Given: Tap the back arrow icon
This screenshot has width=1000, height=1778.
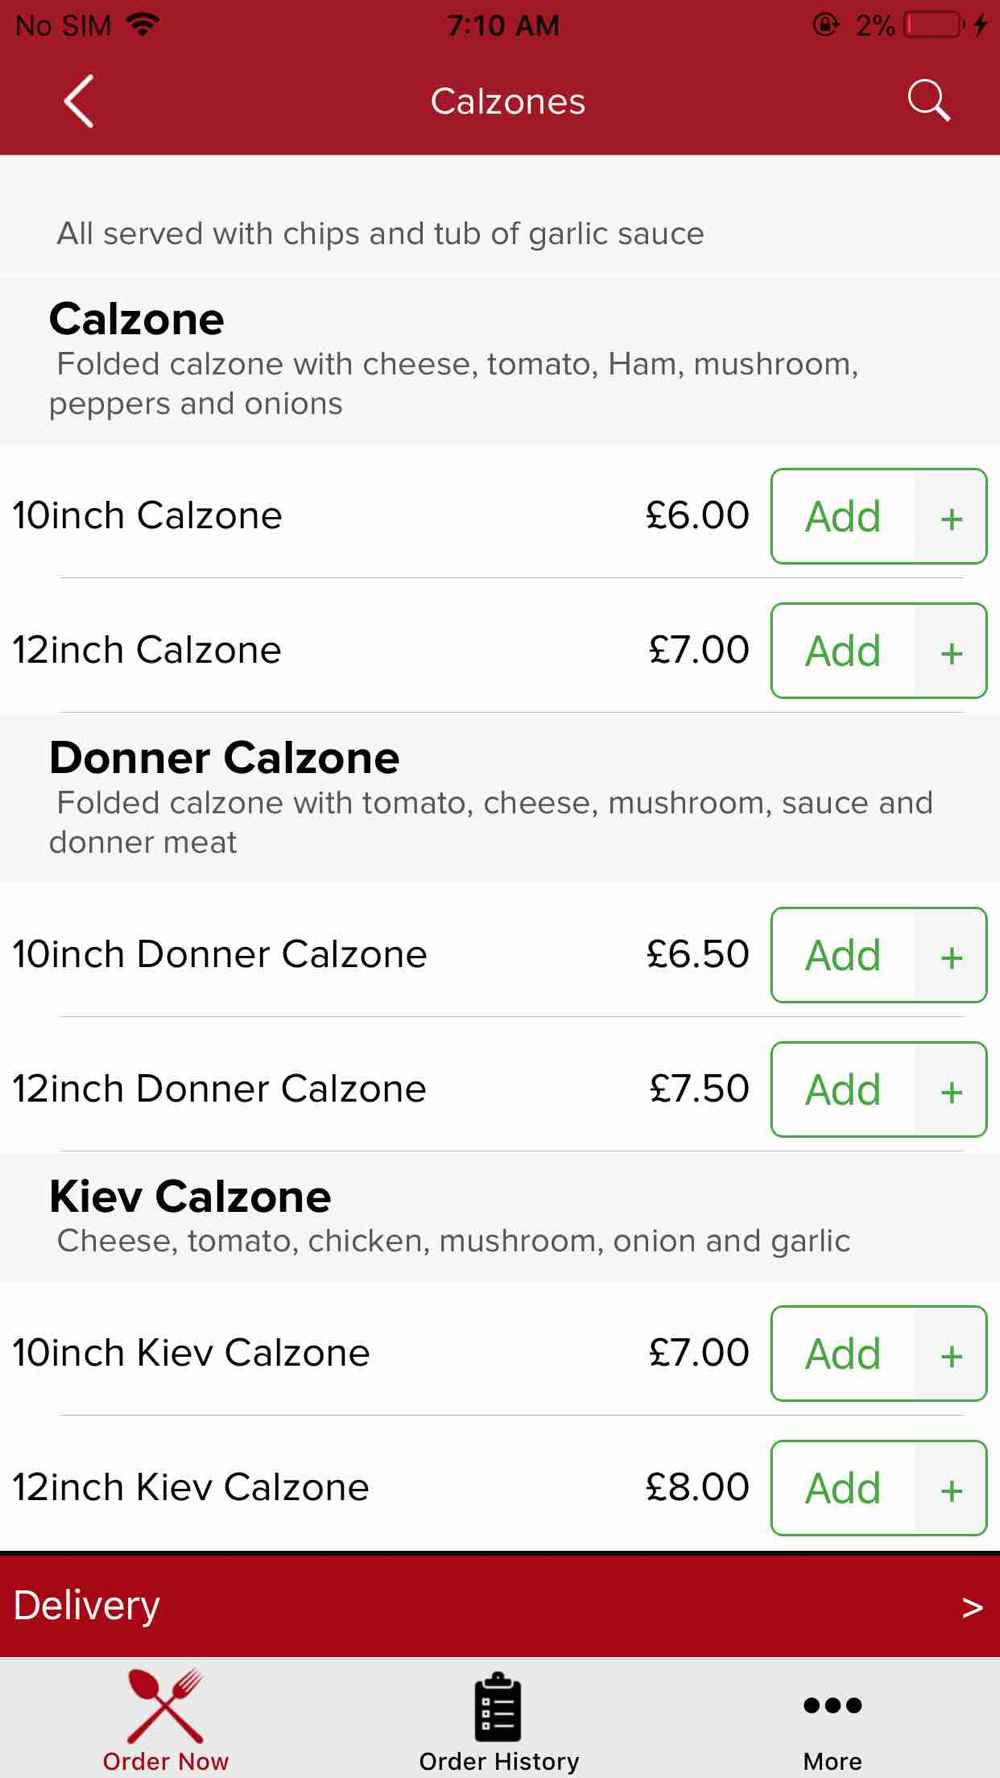Looking at the screenshot, I should click(79, 101).
